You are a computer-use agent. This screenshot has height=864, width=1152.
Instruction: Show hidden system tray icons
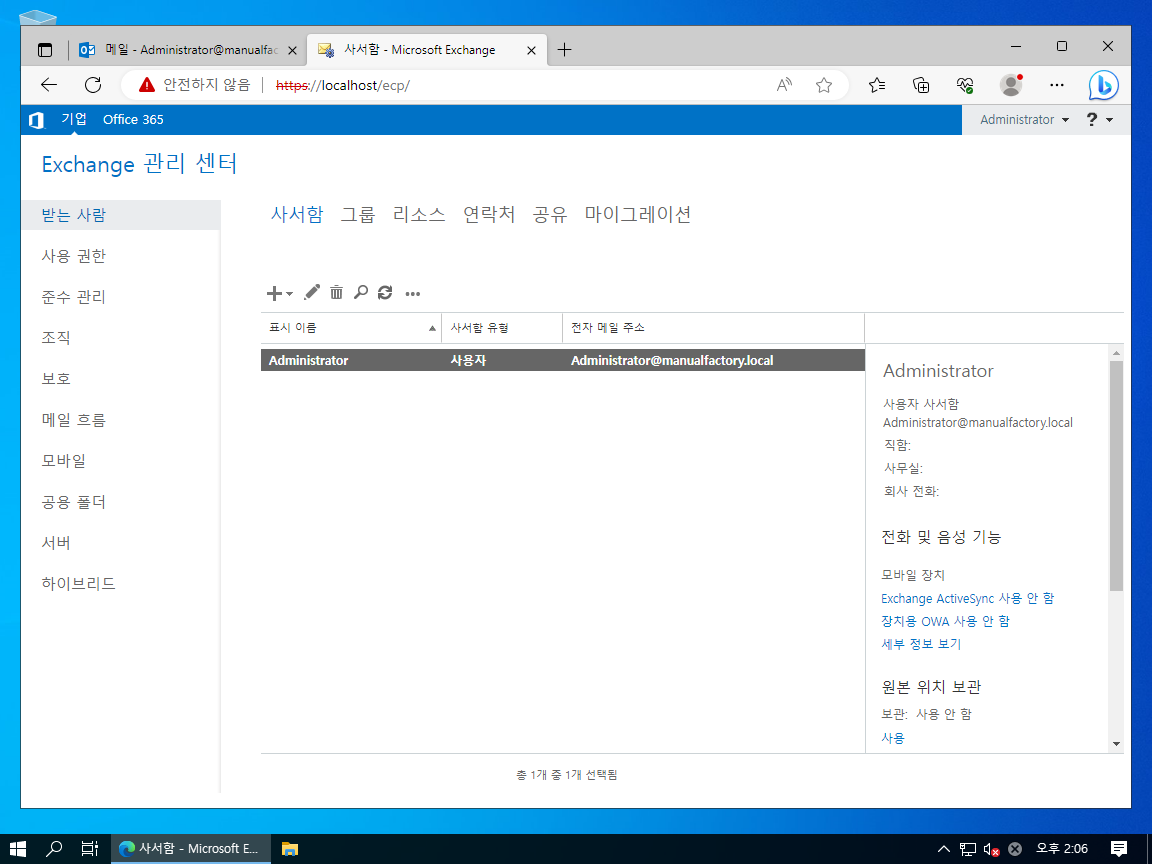[944, 849]
